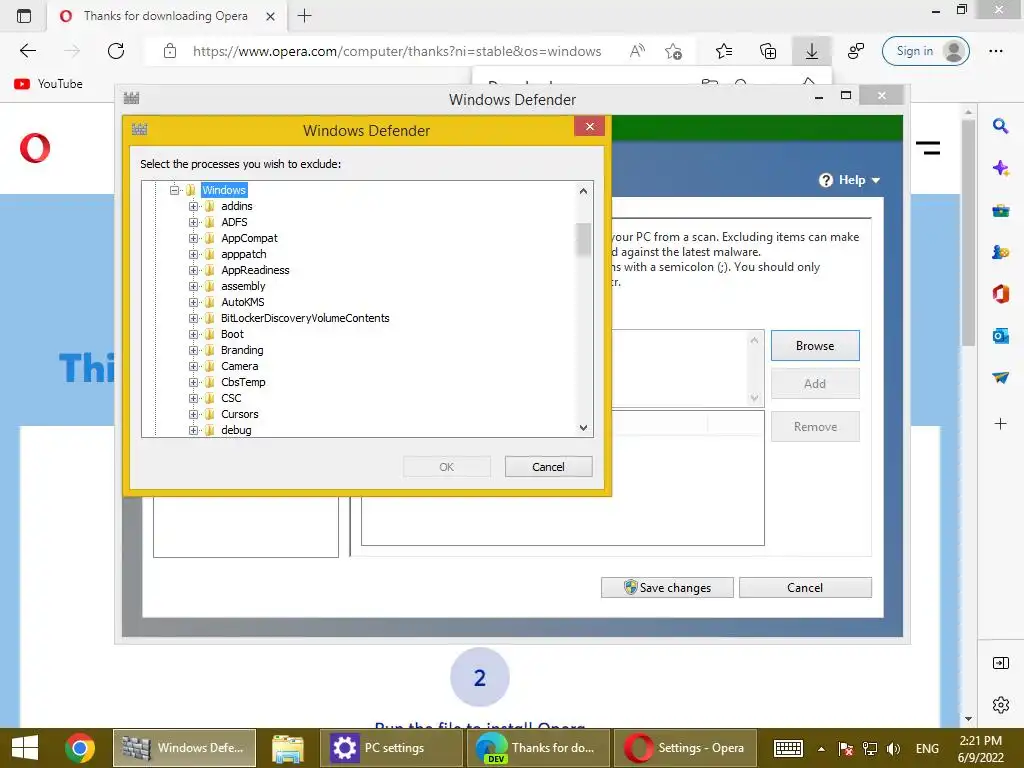Expand the apppatch folder
This screenshot has width=1024, height=768.
coord(193,254)
